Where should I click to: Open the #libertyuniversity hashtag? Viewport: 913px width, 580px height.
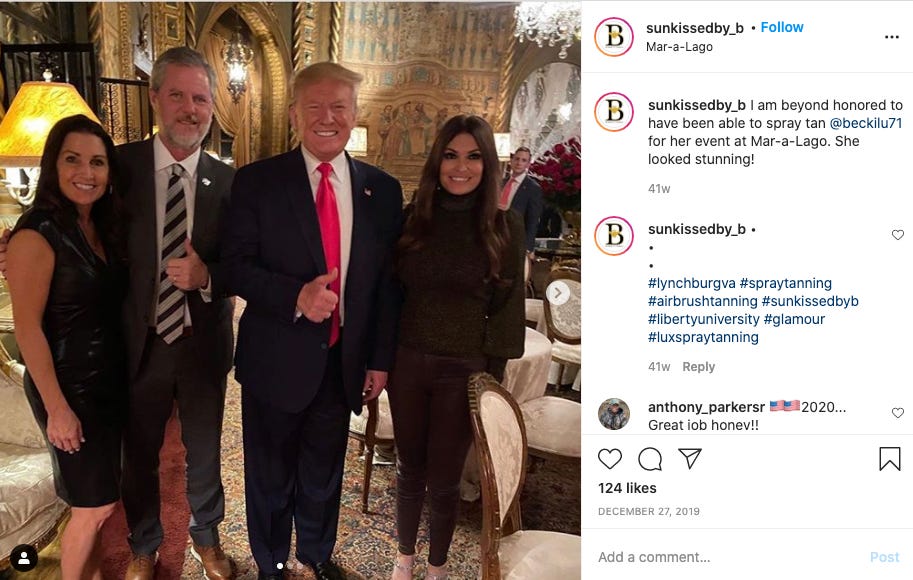704,319
